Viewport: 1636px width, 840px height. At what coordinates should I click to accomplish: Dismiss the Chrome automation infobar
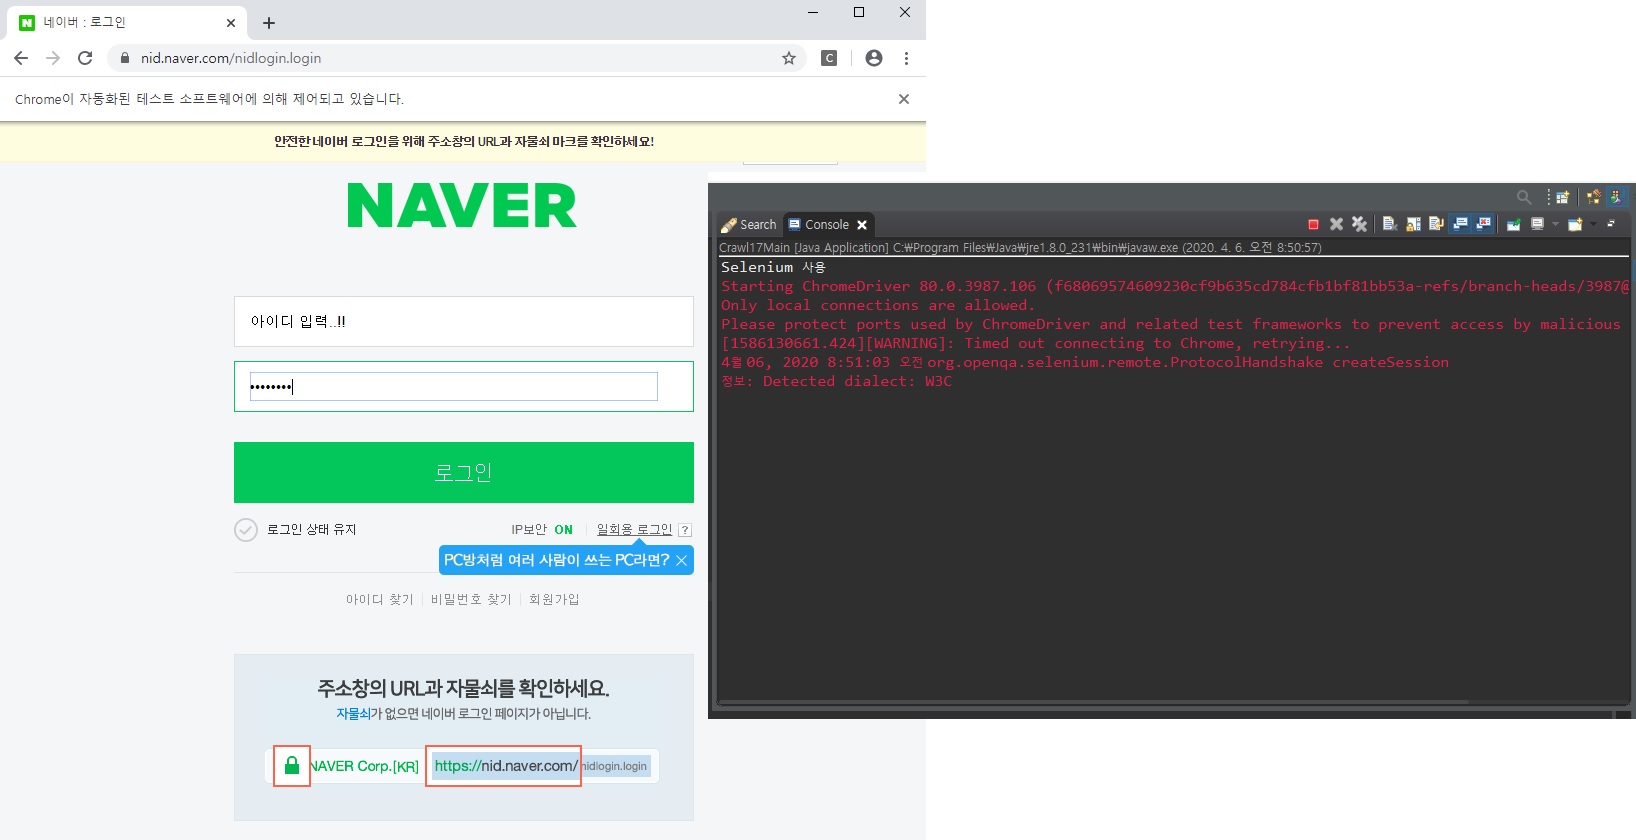pos(904,99)
